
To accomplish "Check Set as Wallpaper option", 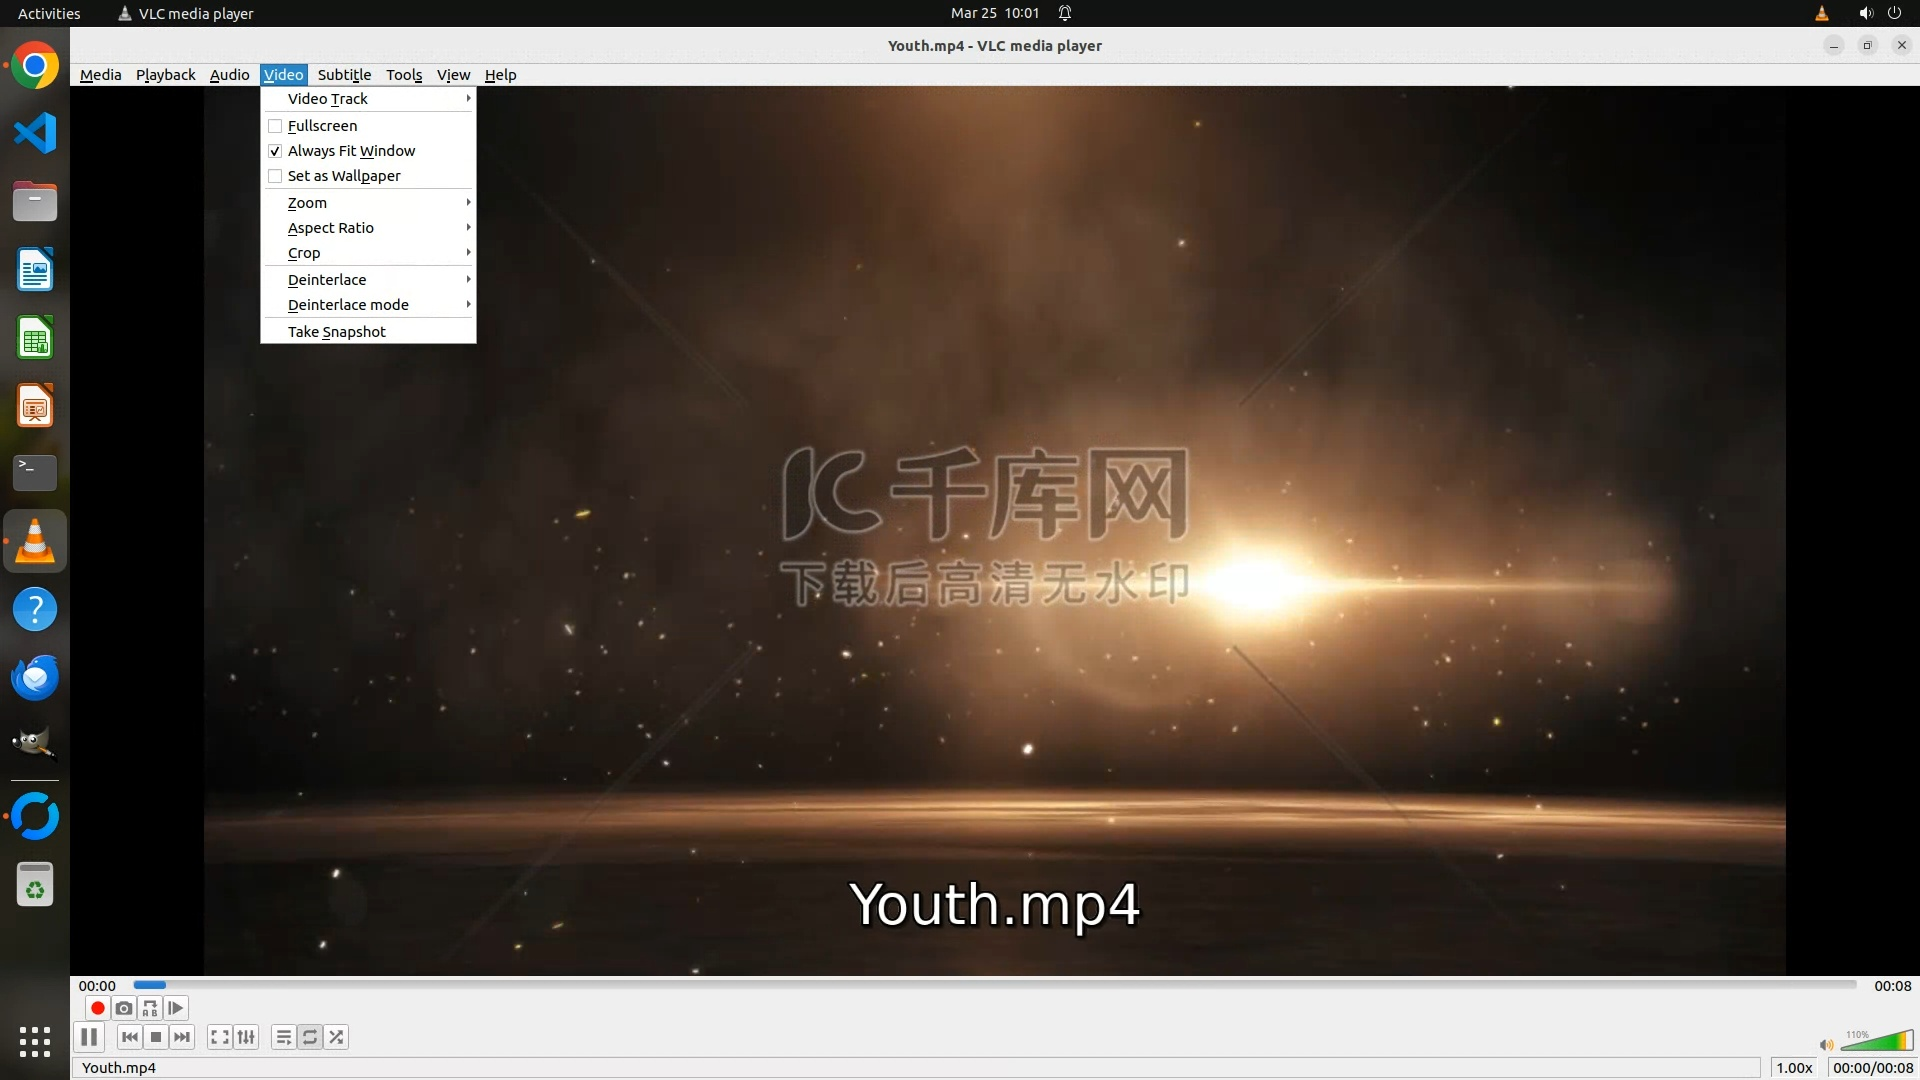I will tap(275, 176).
